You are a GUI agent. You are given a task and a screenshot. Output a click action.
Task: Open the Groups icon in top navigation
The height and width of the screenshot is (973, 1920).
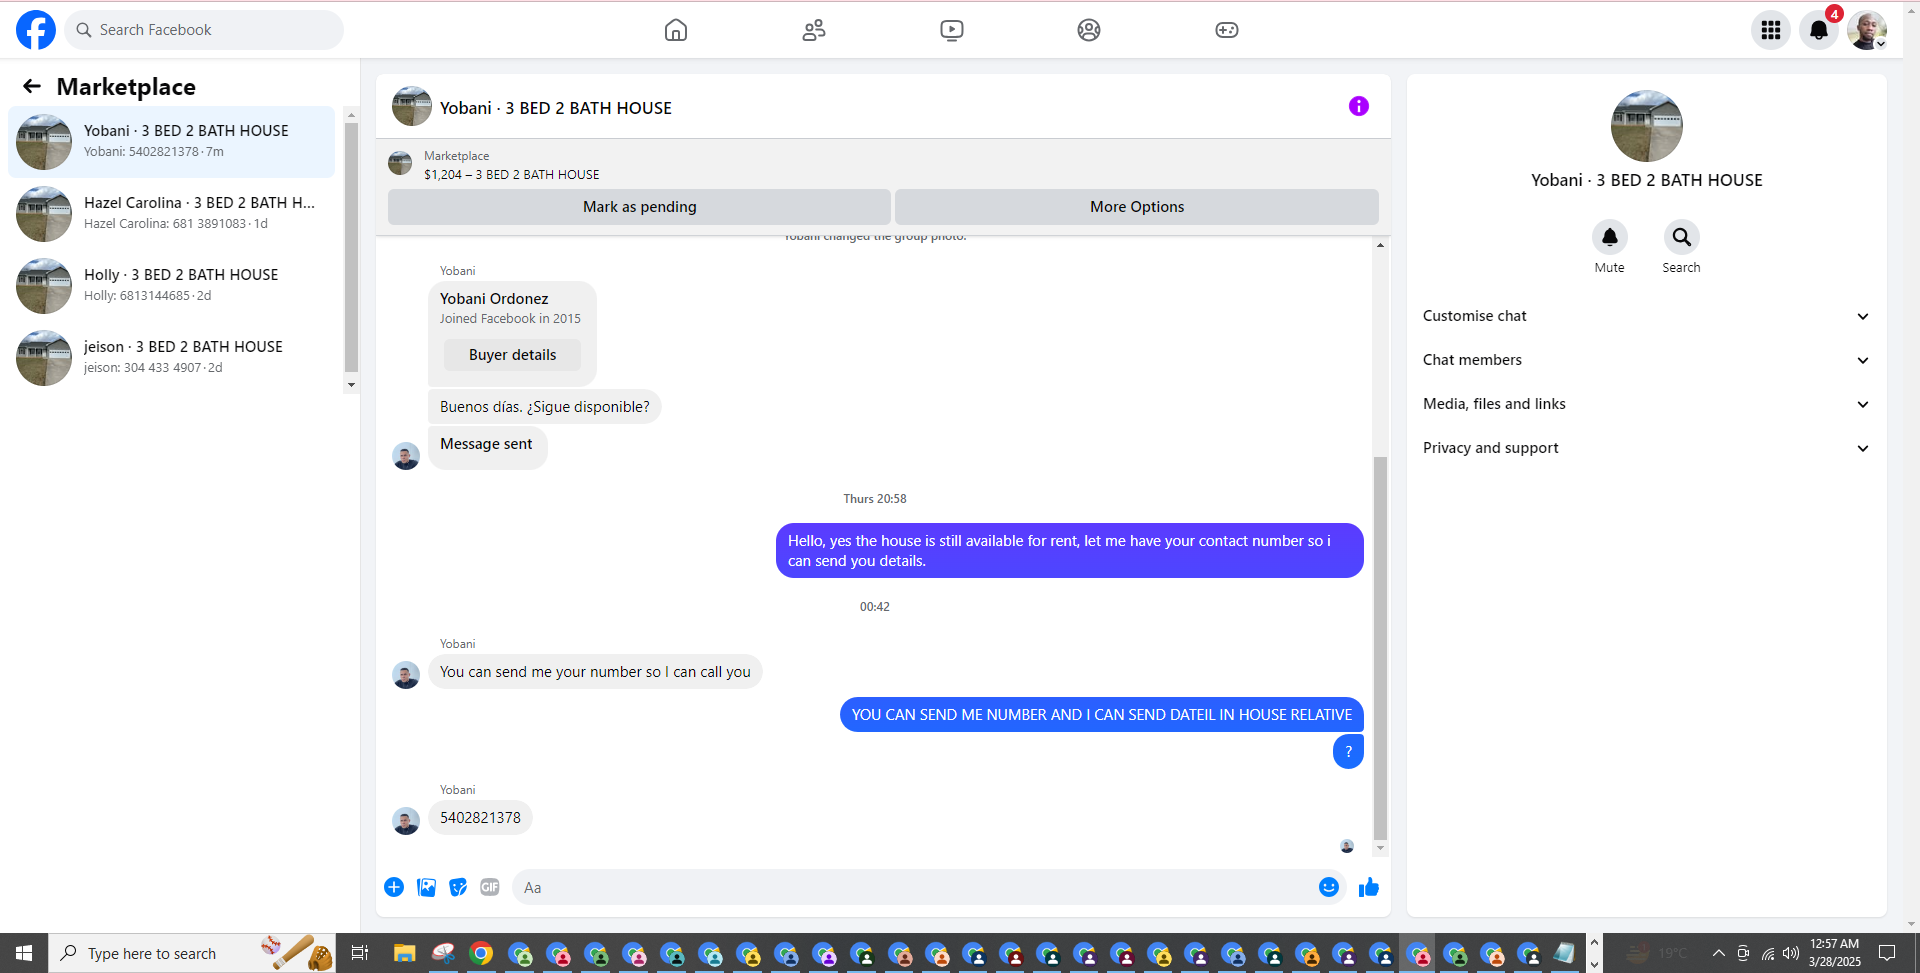pos(1089,30)
